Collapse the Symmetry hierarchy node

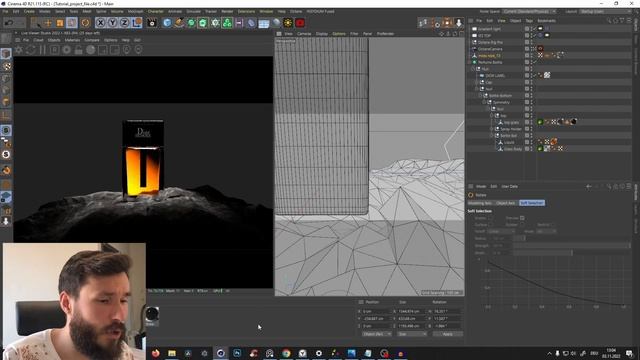pyautogui.click(x=484, y=102)
